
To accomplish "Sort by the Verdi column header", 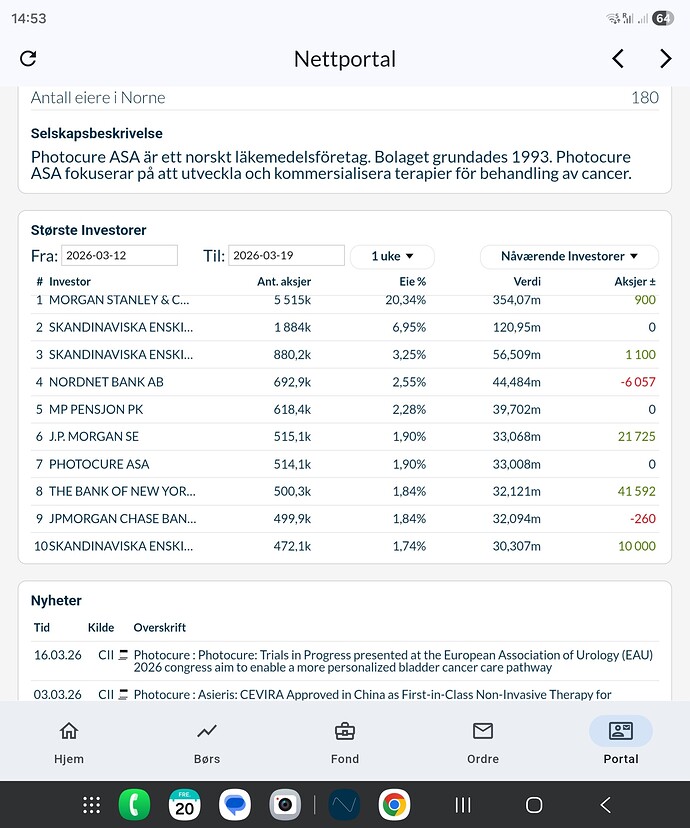I will (527, 282).
